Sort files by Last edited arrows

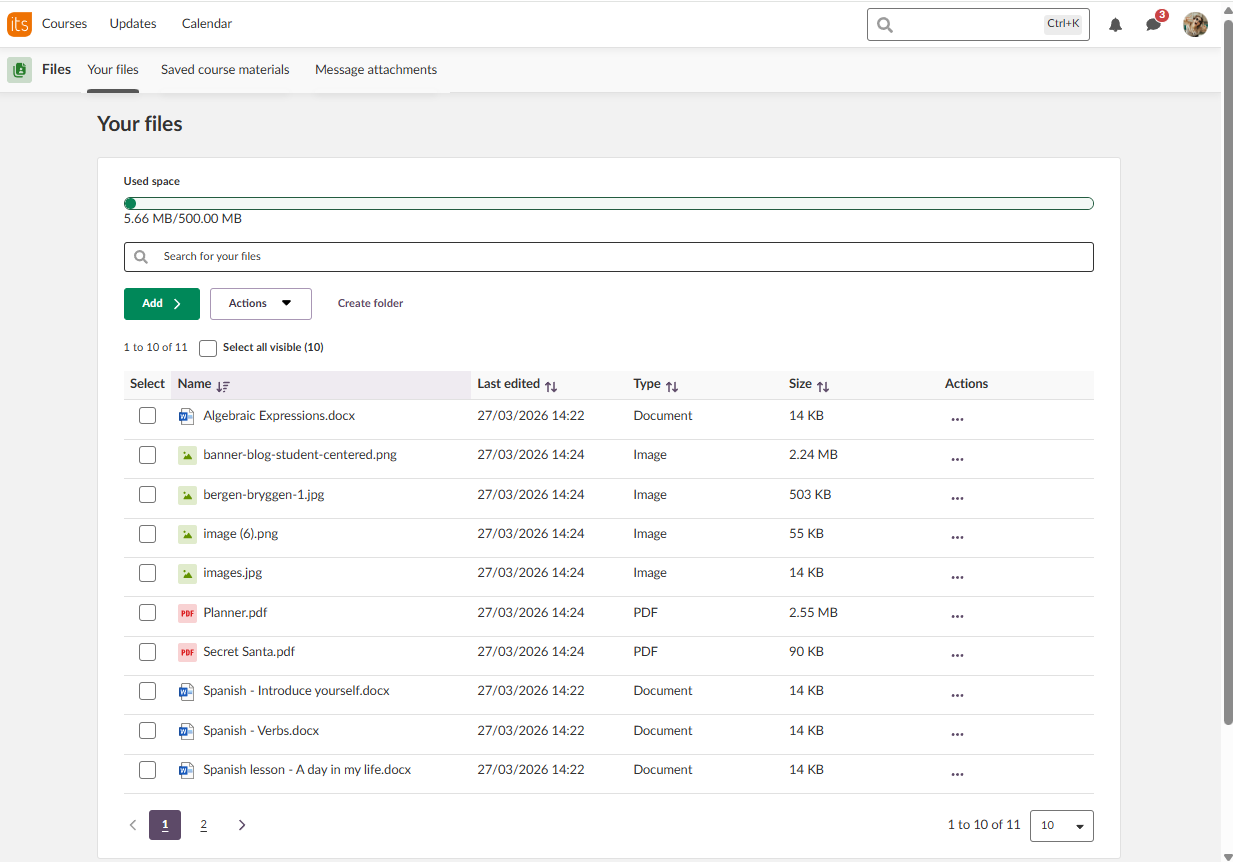pos(551,385)
